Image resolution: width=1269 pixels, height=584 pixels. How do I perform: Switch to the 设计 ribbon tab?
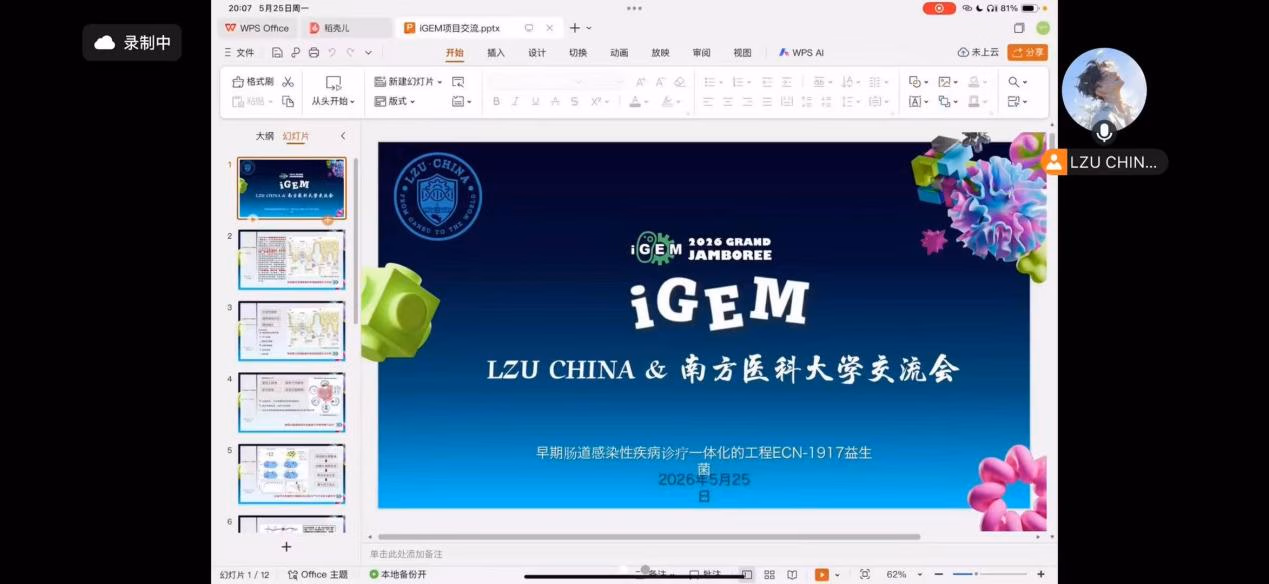[x=537, y=53]
